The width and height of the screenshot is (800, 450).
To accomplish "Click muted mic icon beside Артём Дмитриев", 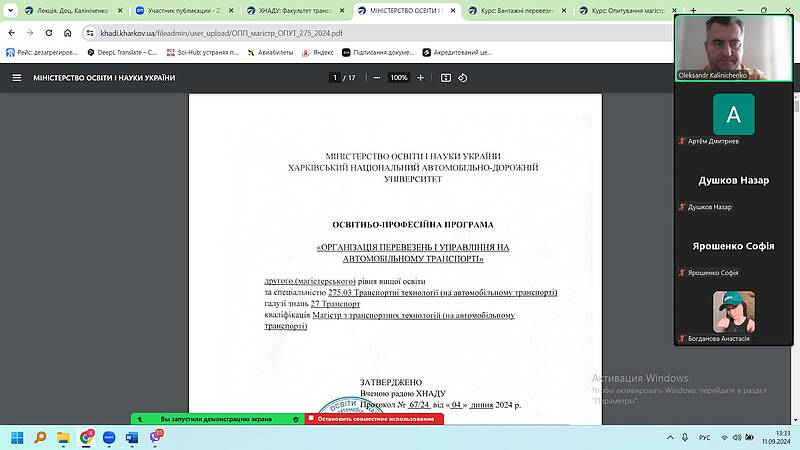I will coord(682,141).
